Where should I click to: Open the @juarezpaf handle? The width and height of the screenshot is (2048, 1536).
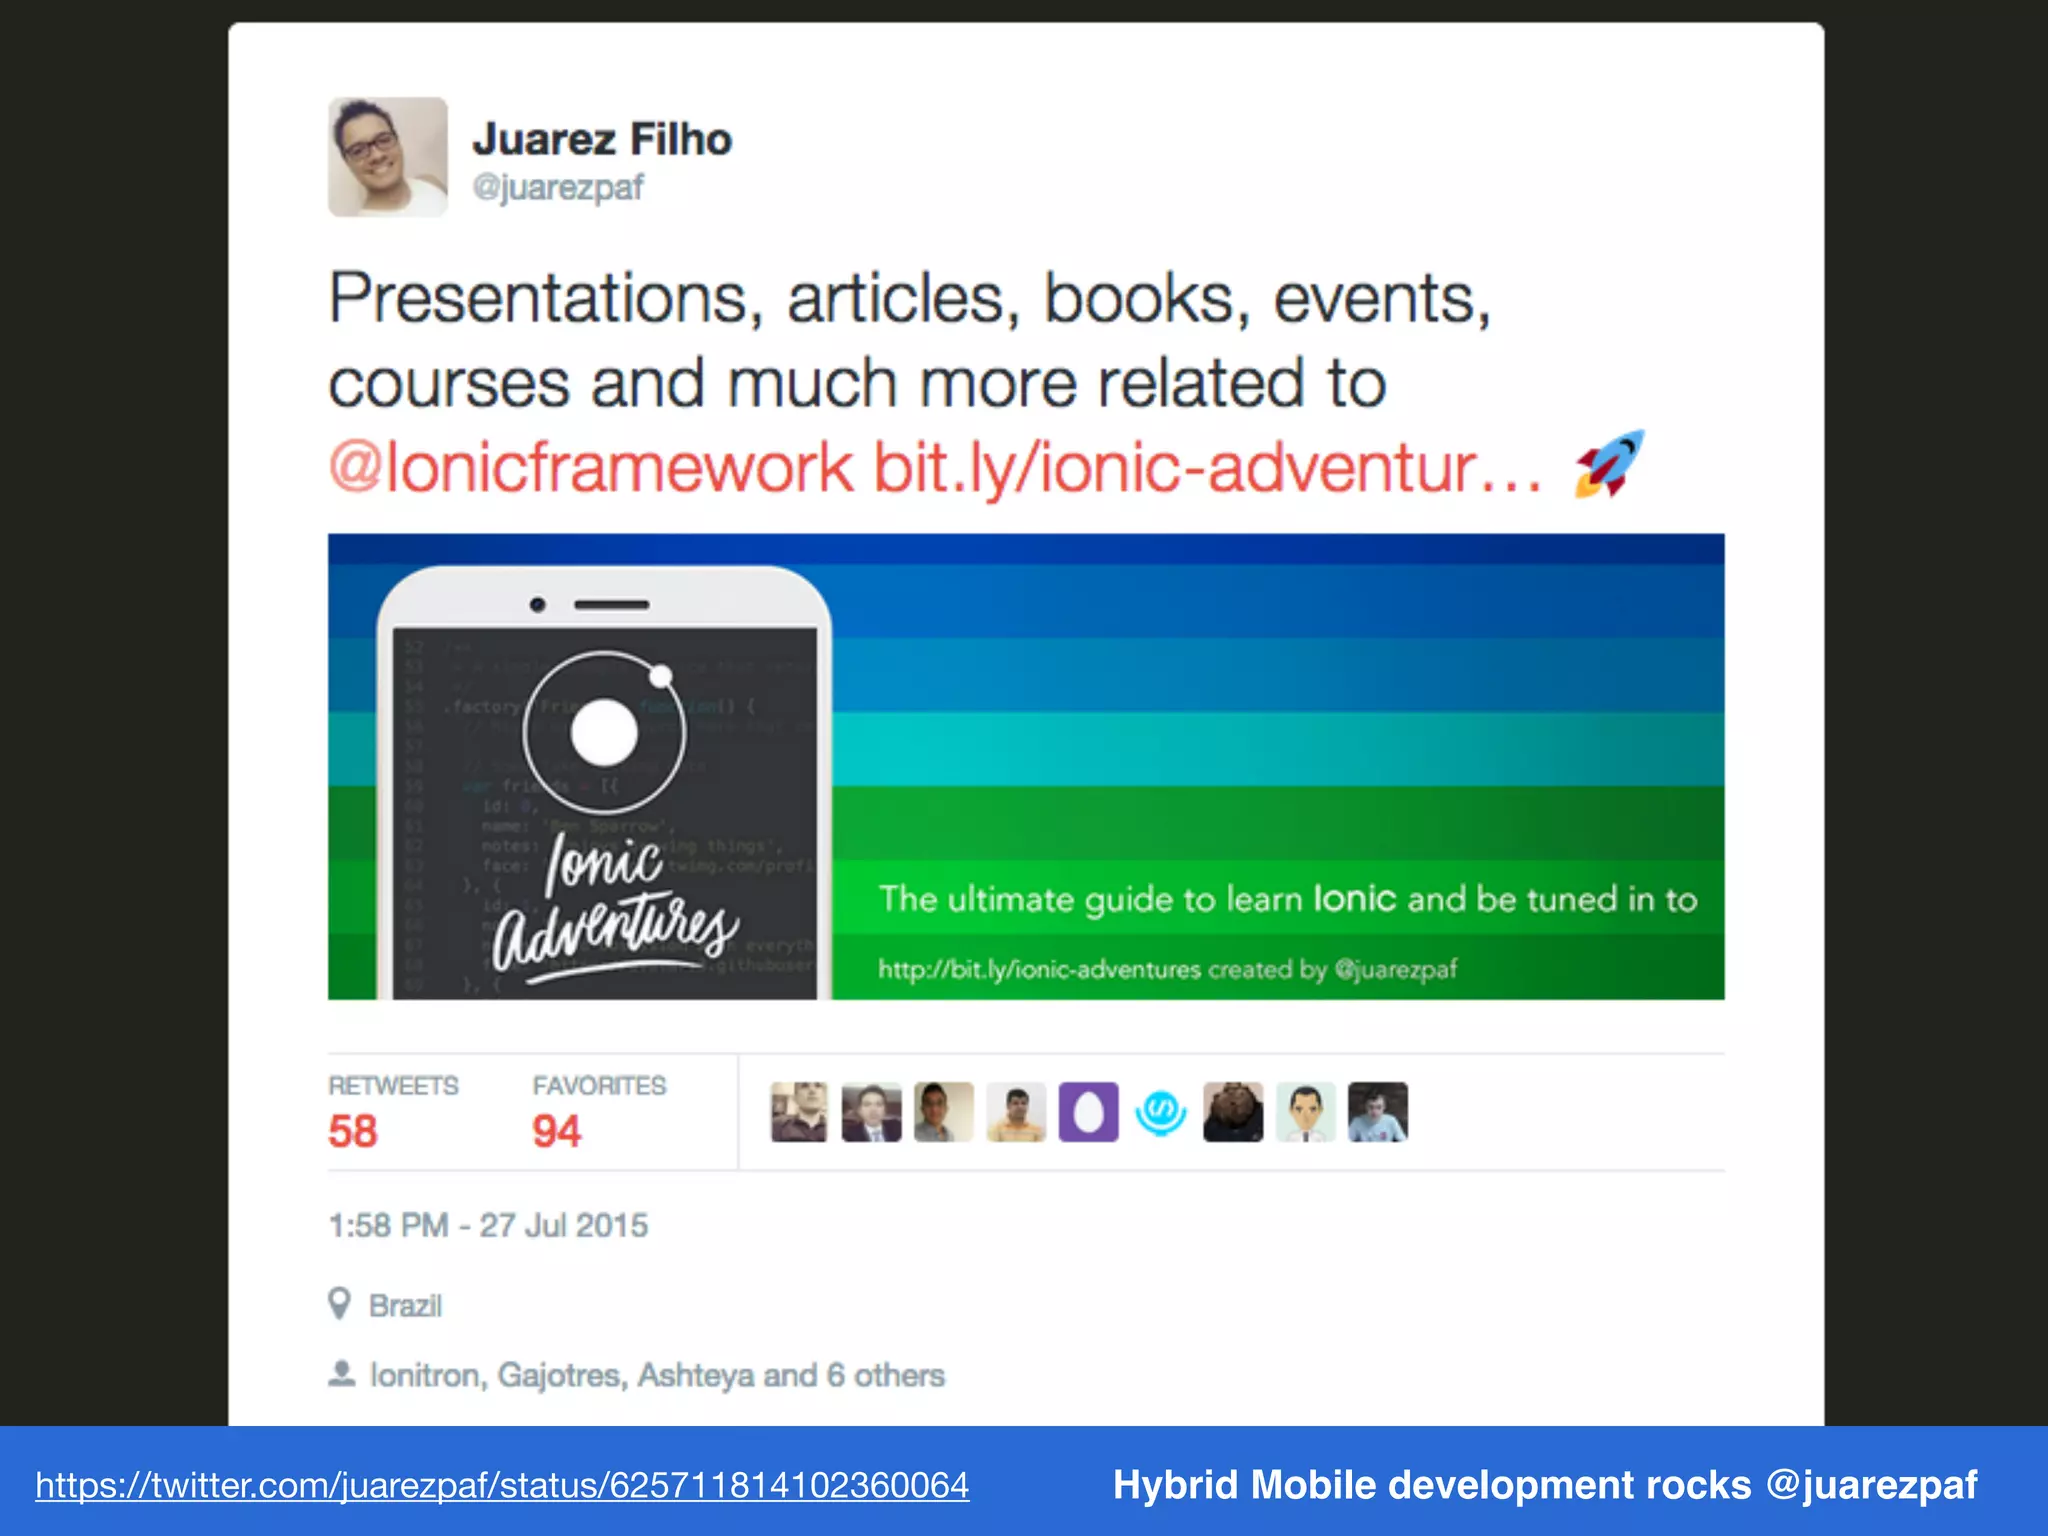(x=558, y=187)
